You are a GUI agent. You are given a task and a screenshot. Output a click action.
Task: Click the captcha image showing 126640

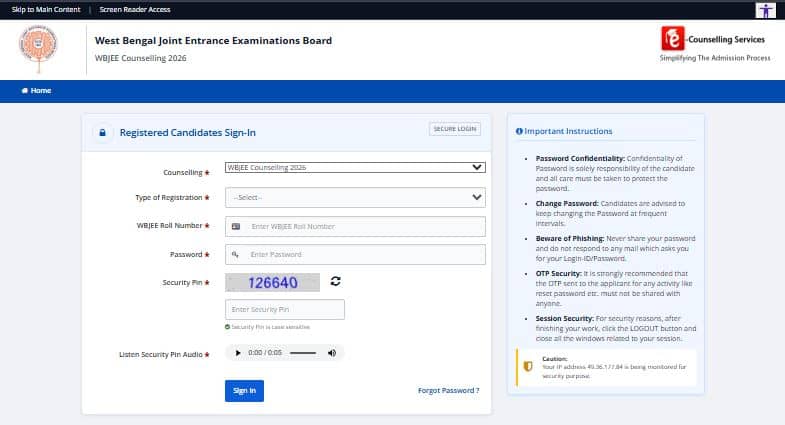coord(272,282)
